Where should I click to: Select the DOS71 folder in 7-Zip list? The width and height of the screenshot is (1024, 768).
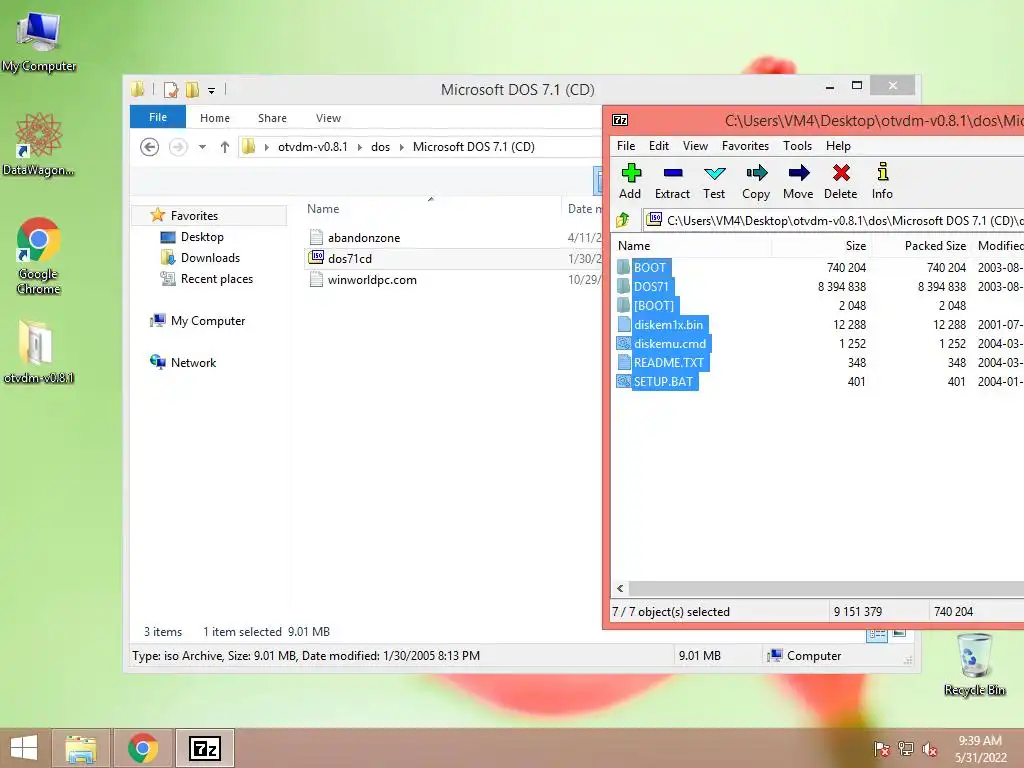[x=650, y=286]
